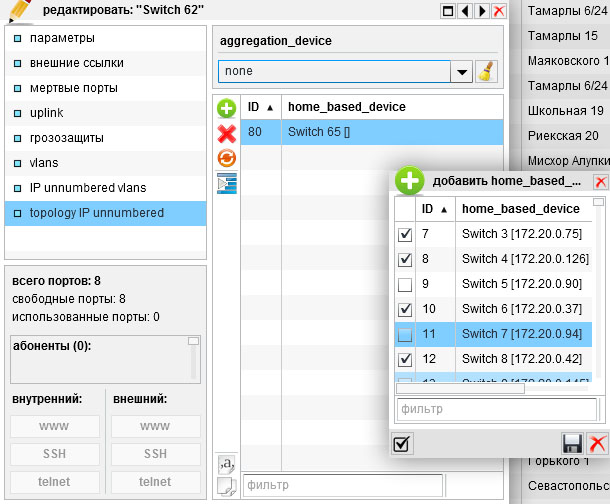Click the red delete record icon

[x=226, y=133]
